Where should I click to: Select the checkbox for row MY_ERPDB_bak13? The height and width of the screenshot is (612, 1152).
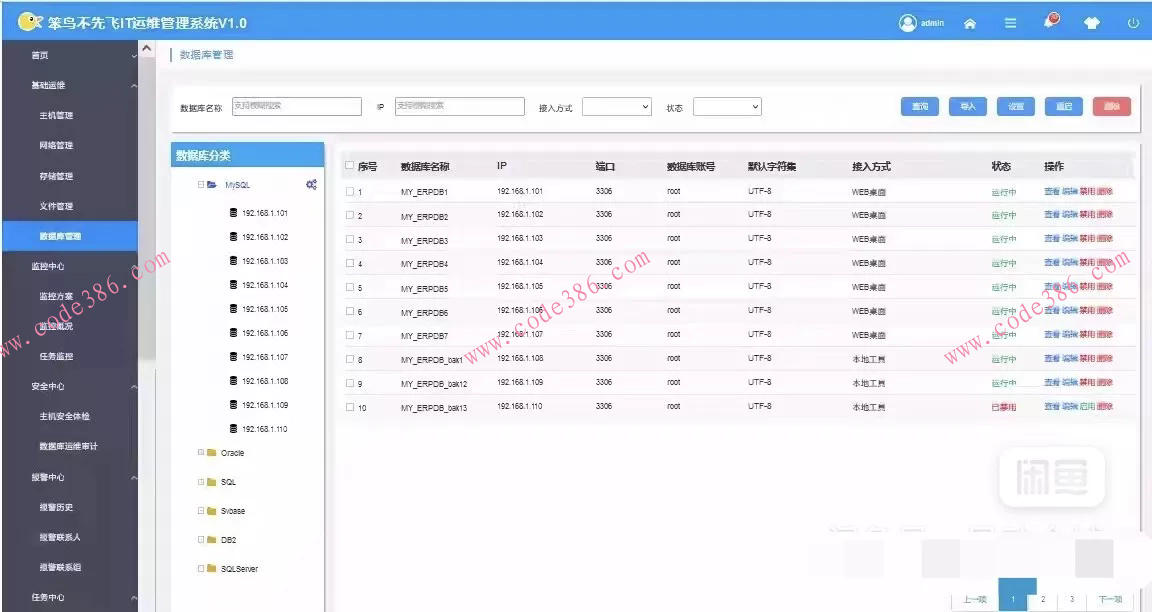[x=350, y=407]
